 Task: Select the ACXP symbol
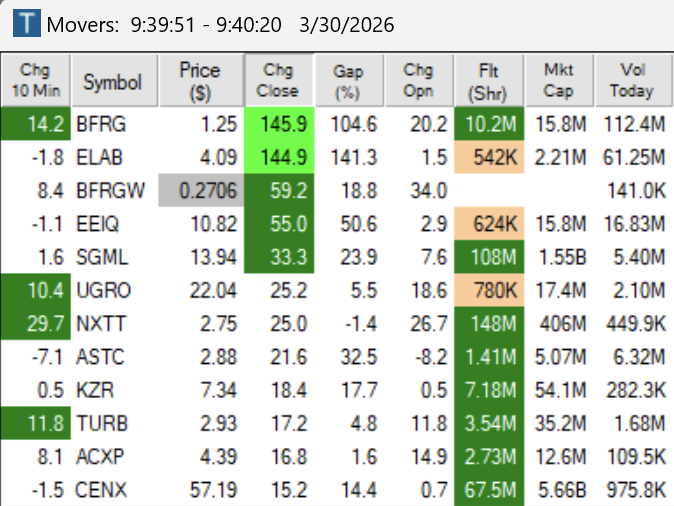click(100, 457)
